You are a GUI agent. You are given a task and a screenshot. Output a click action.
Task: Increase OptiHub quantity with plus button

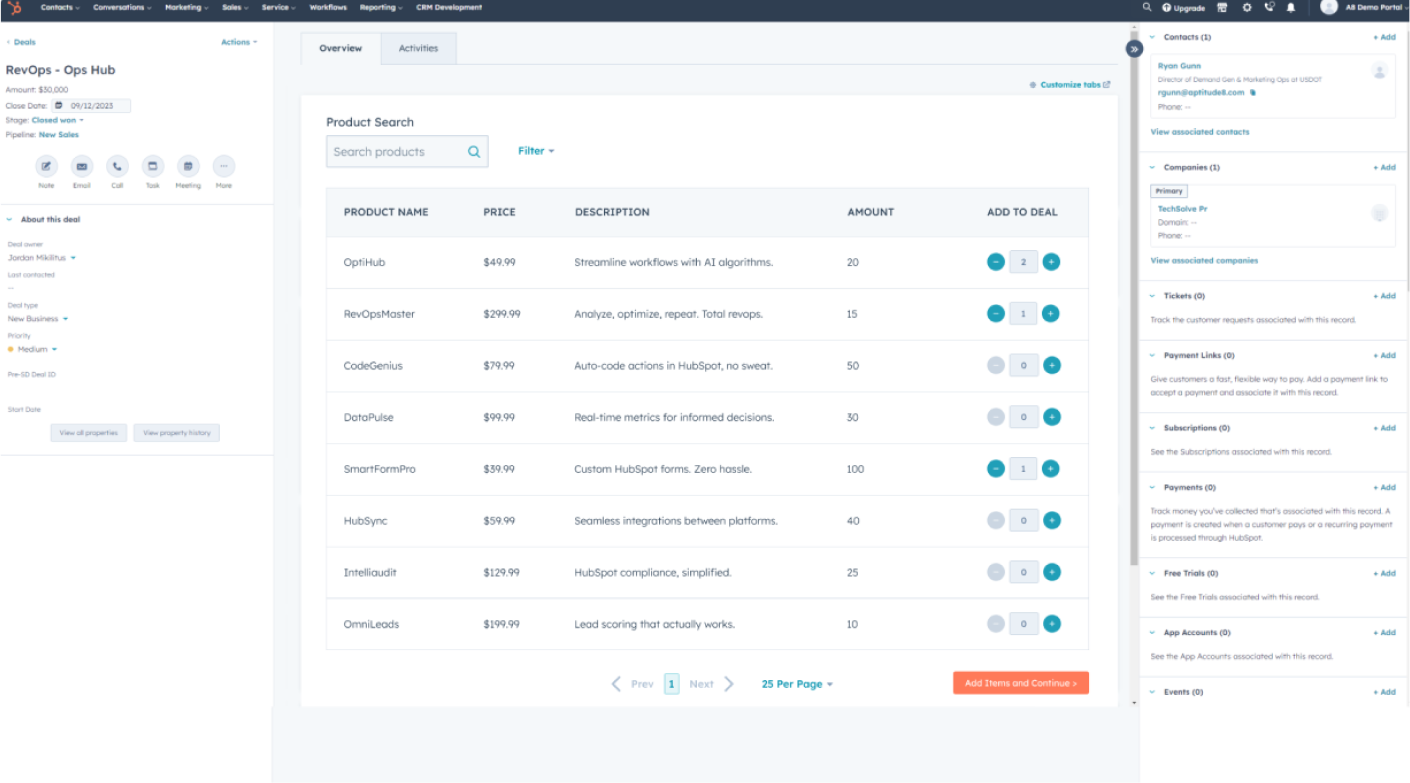point(1051,262)
